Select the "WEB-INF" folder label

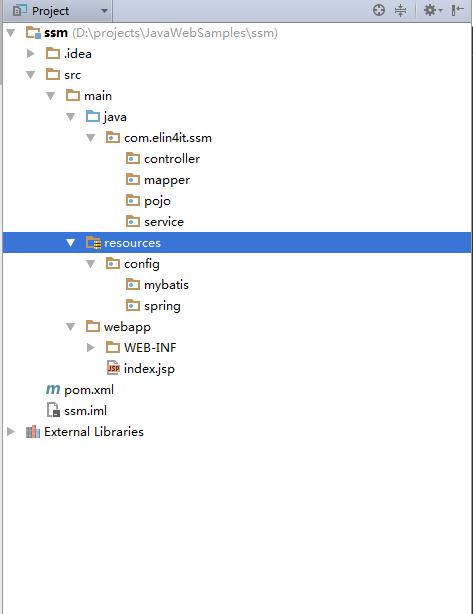[150, 347]
